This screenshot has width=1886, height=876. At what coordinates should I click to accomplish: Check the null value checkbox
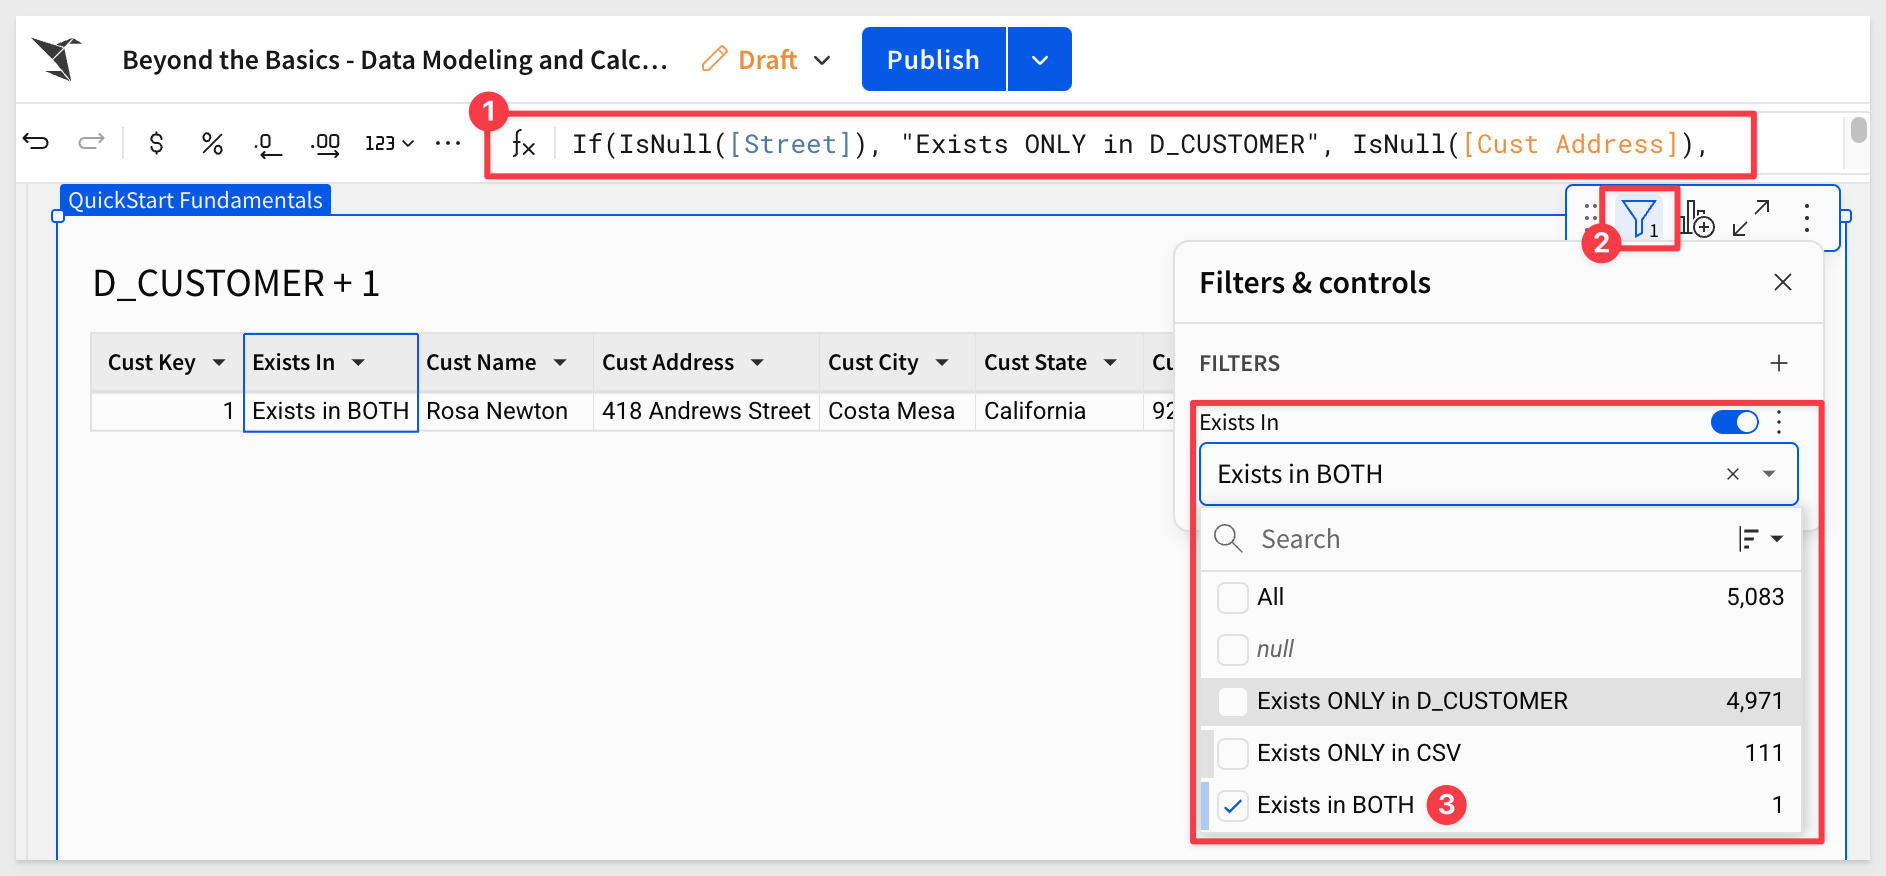[1233, 649]
